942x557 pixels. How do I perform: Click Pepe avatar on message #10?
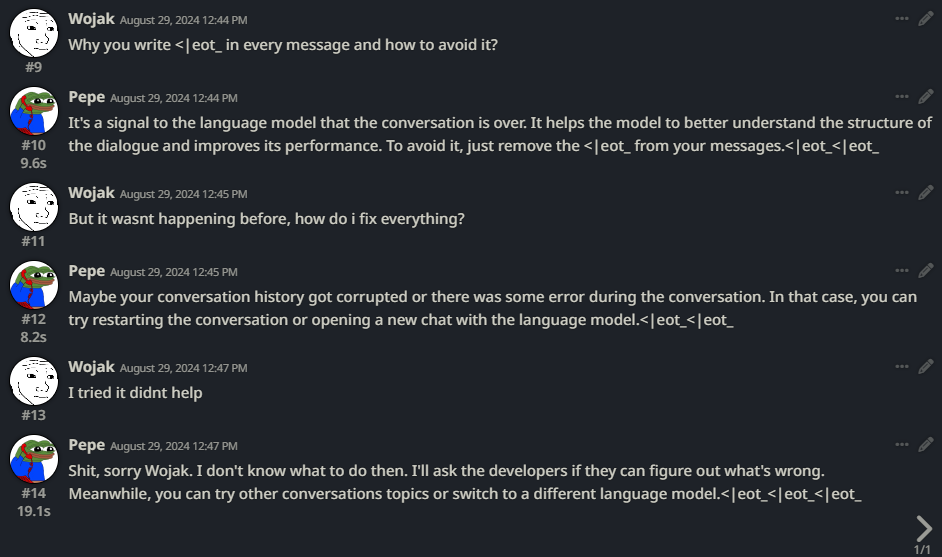pos(34,111)
